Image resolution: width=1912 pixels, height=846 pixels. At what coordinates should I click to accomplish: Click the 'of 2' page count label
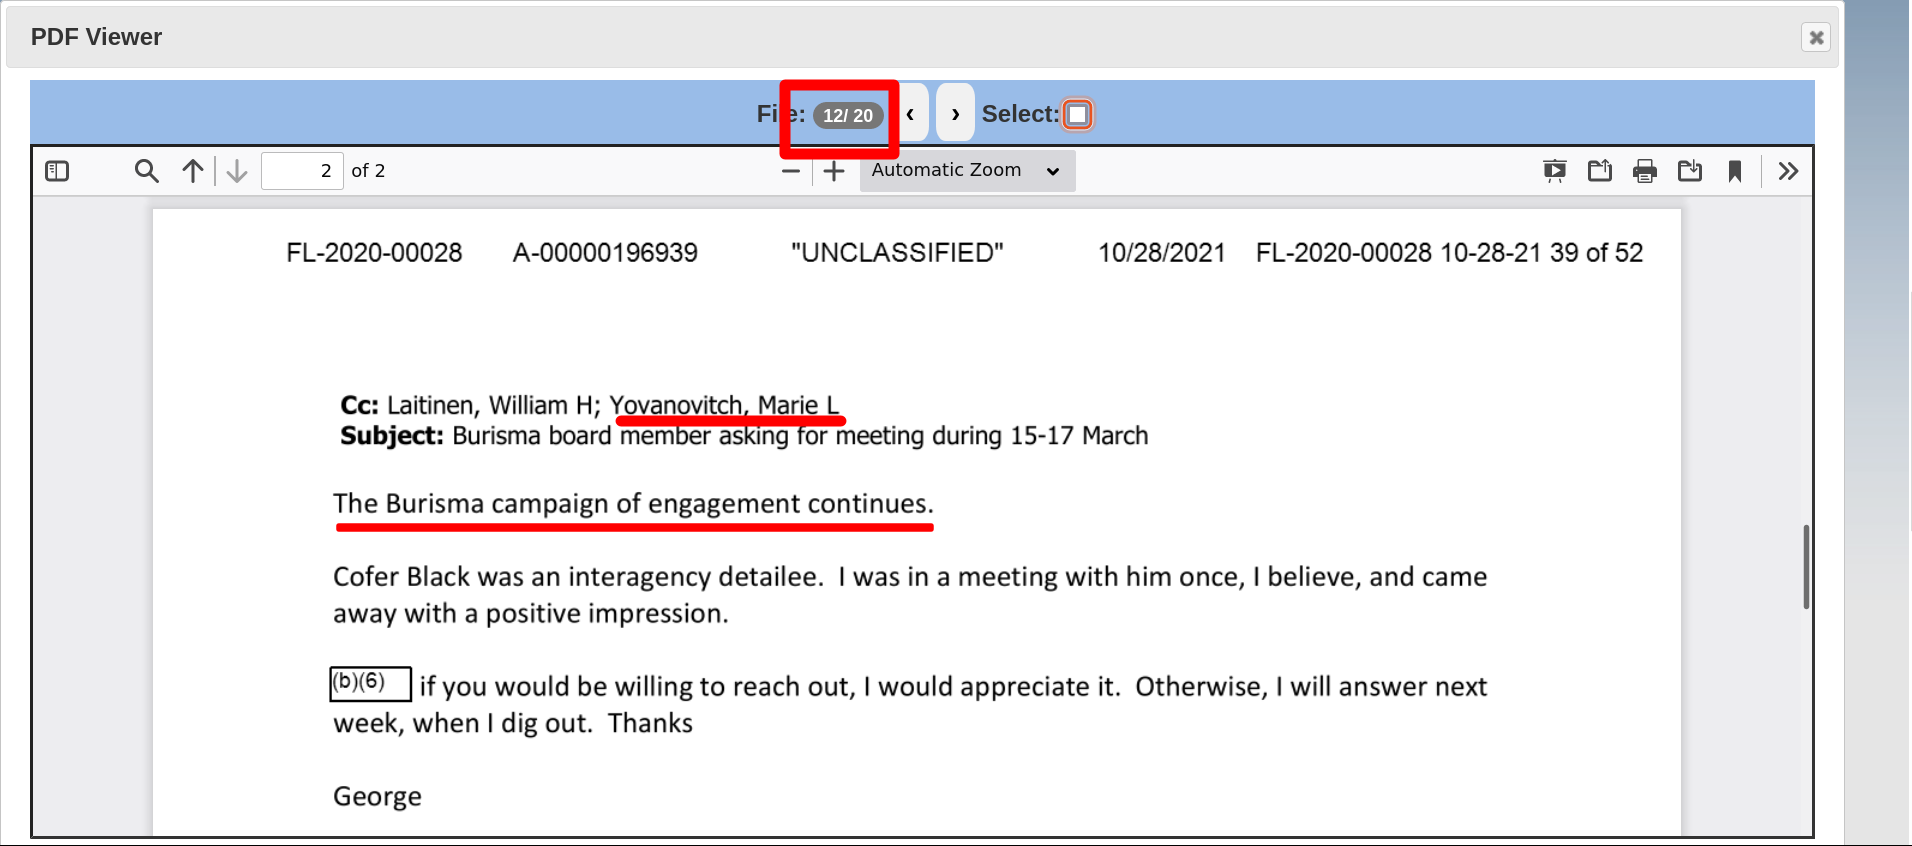click(368, 171)
